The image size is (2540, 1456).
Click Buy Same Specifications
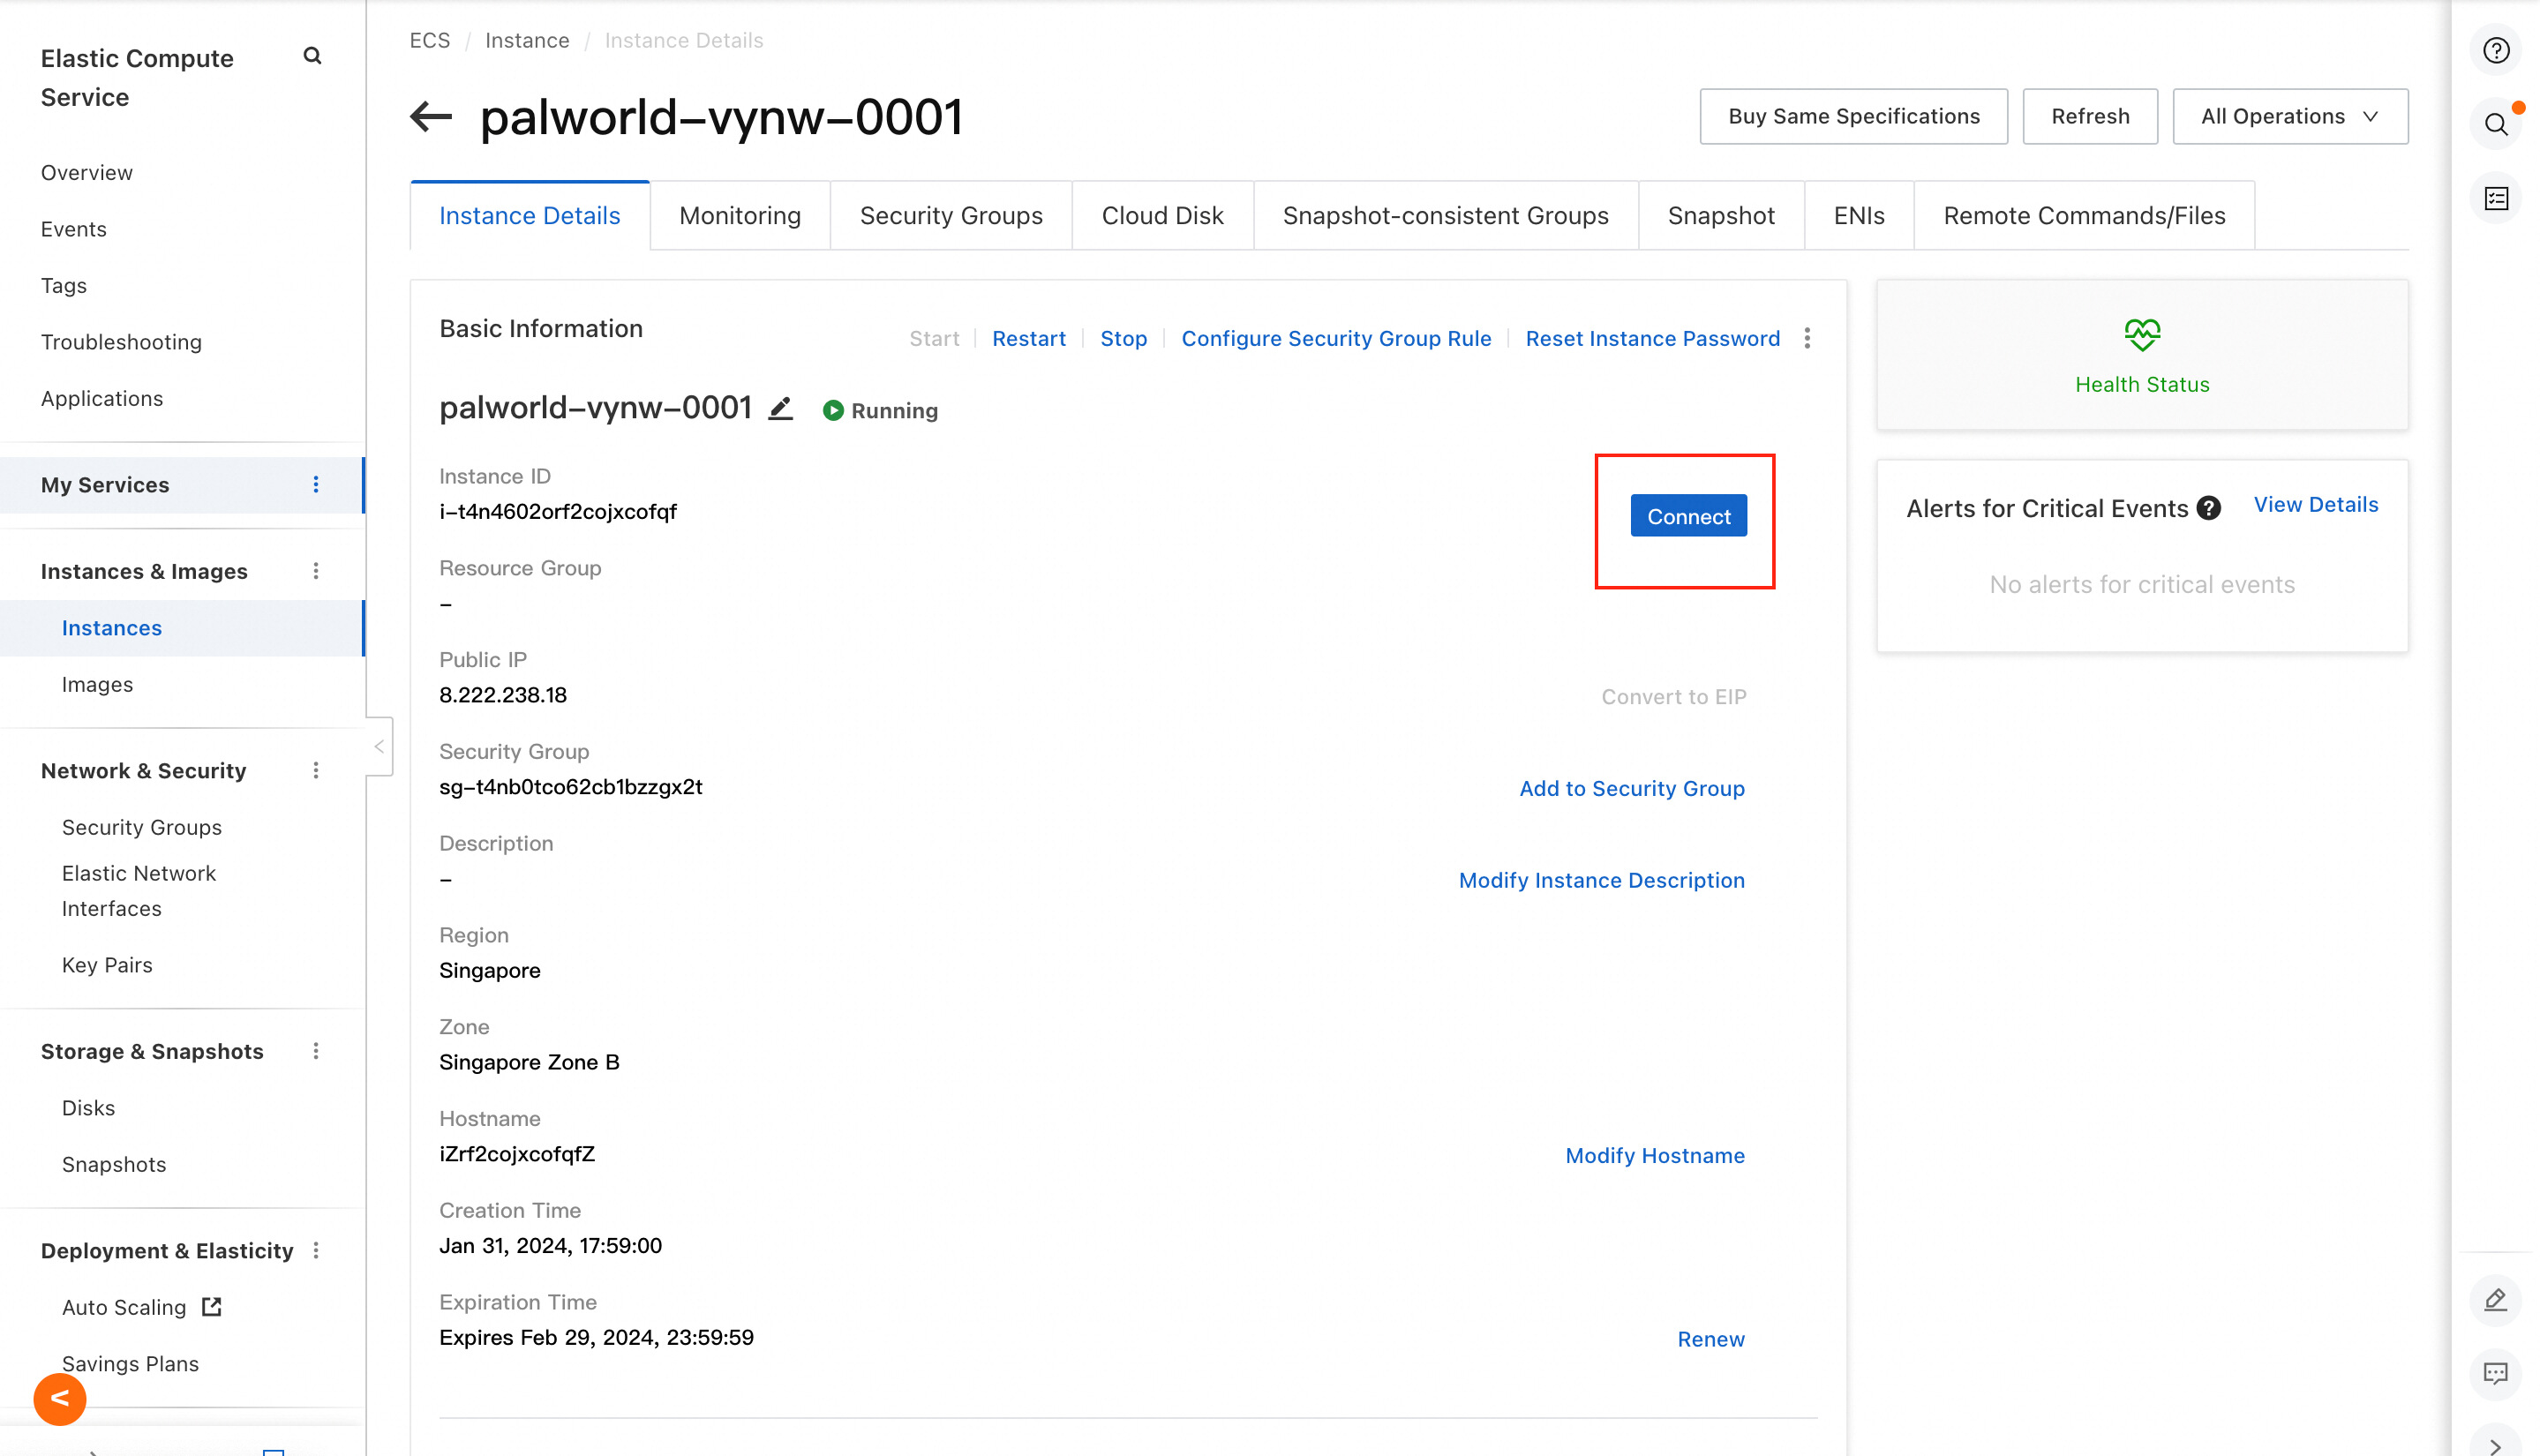point(1854,116)
